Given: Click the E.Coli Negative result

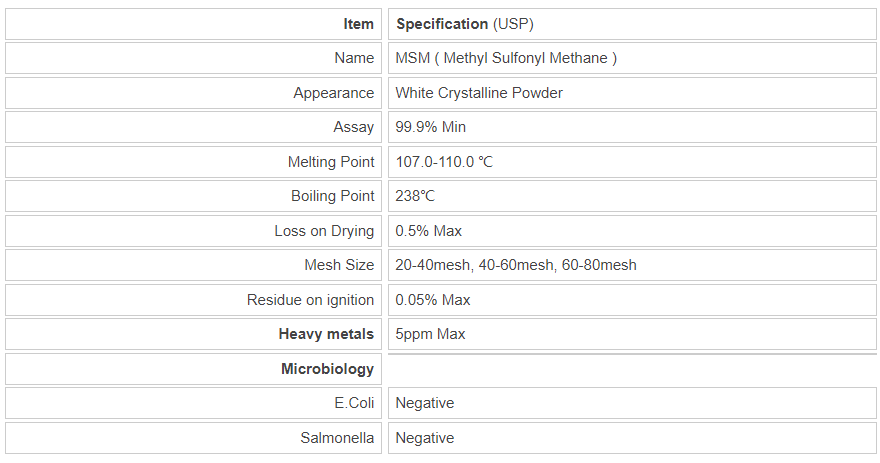Looking at the screenshot, I should coord(424,403).
